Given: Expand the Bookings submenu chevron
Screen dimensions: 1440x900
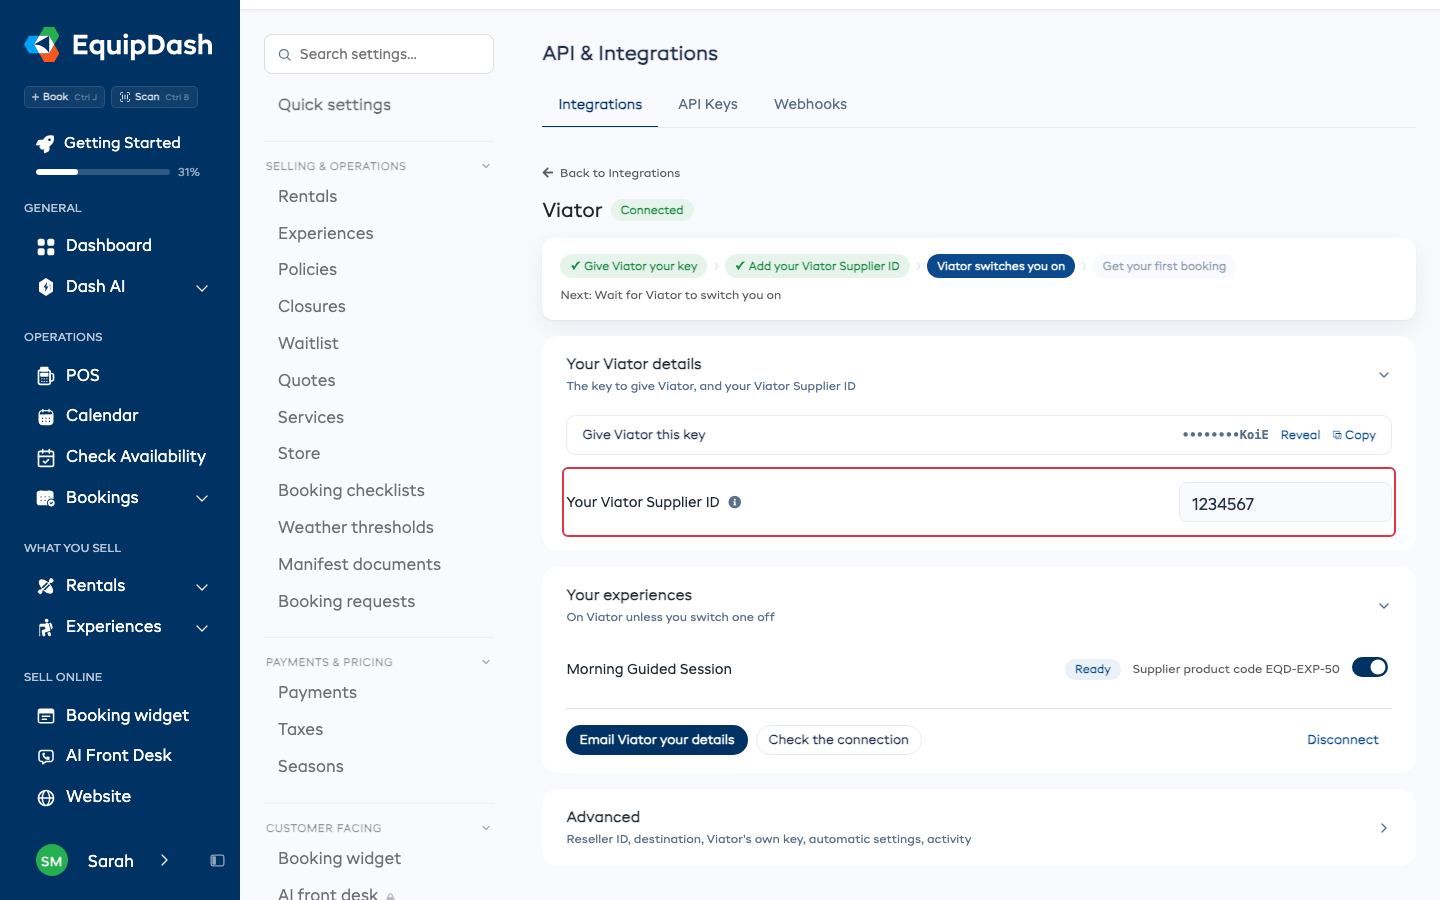Looking at the screenshot, I should coord(202,499).
